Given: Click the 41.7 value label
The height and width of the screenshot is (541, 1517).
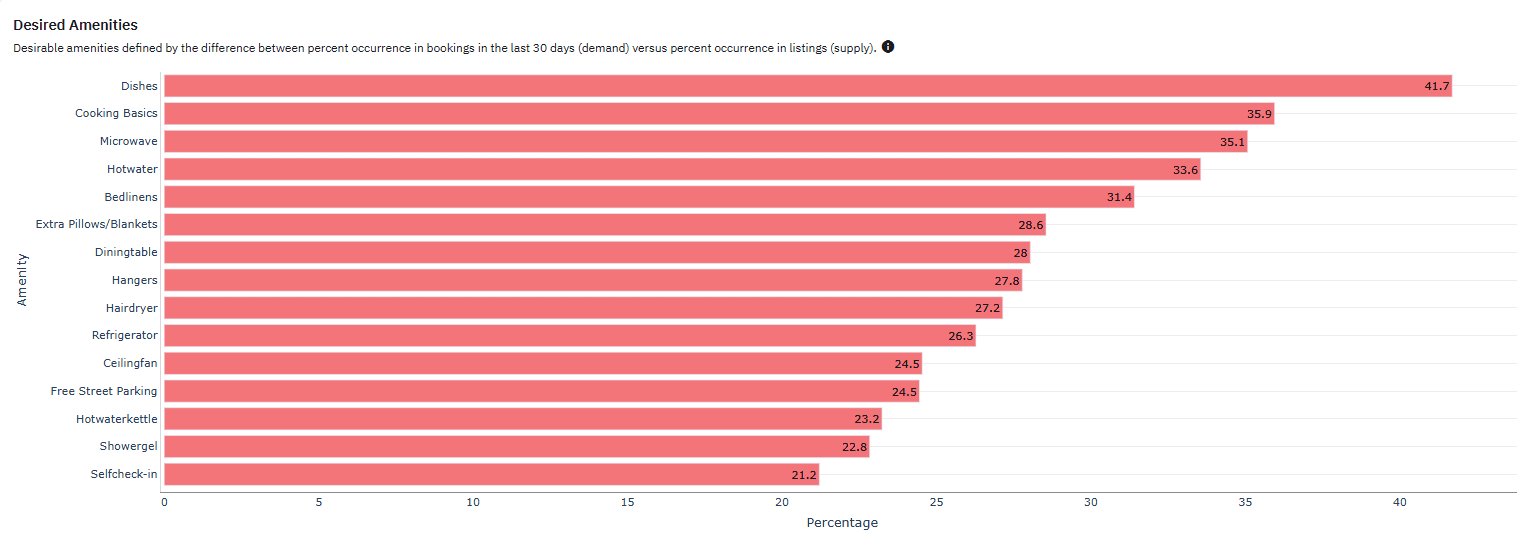Looking at the screenshot, I should 1437,87.
